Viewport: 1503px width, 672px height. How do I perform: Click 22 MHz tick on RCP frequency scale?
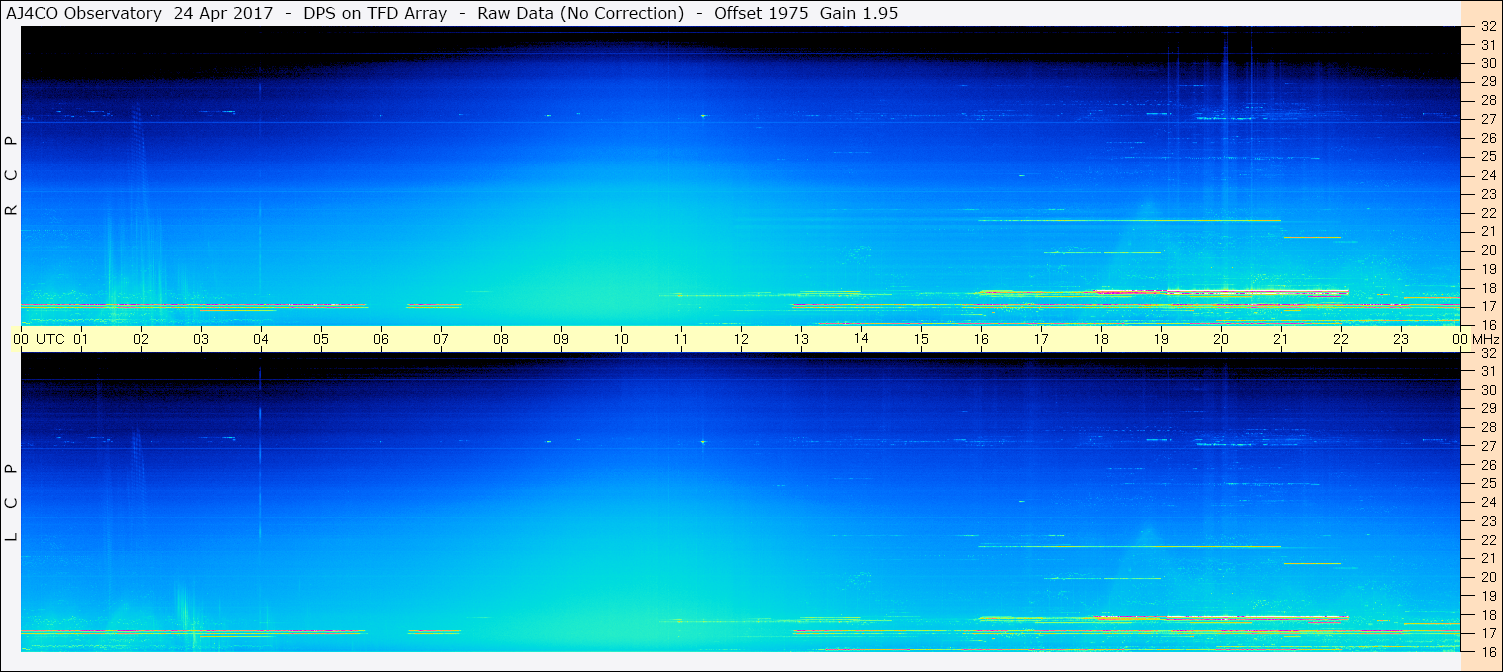click(1488, 213)
